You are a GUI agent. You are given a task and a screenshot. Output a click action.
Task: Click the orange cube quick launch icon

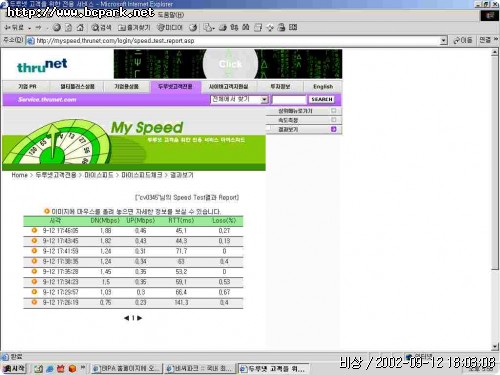tap(72, 369)
